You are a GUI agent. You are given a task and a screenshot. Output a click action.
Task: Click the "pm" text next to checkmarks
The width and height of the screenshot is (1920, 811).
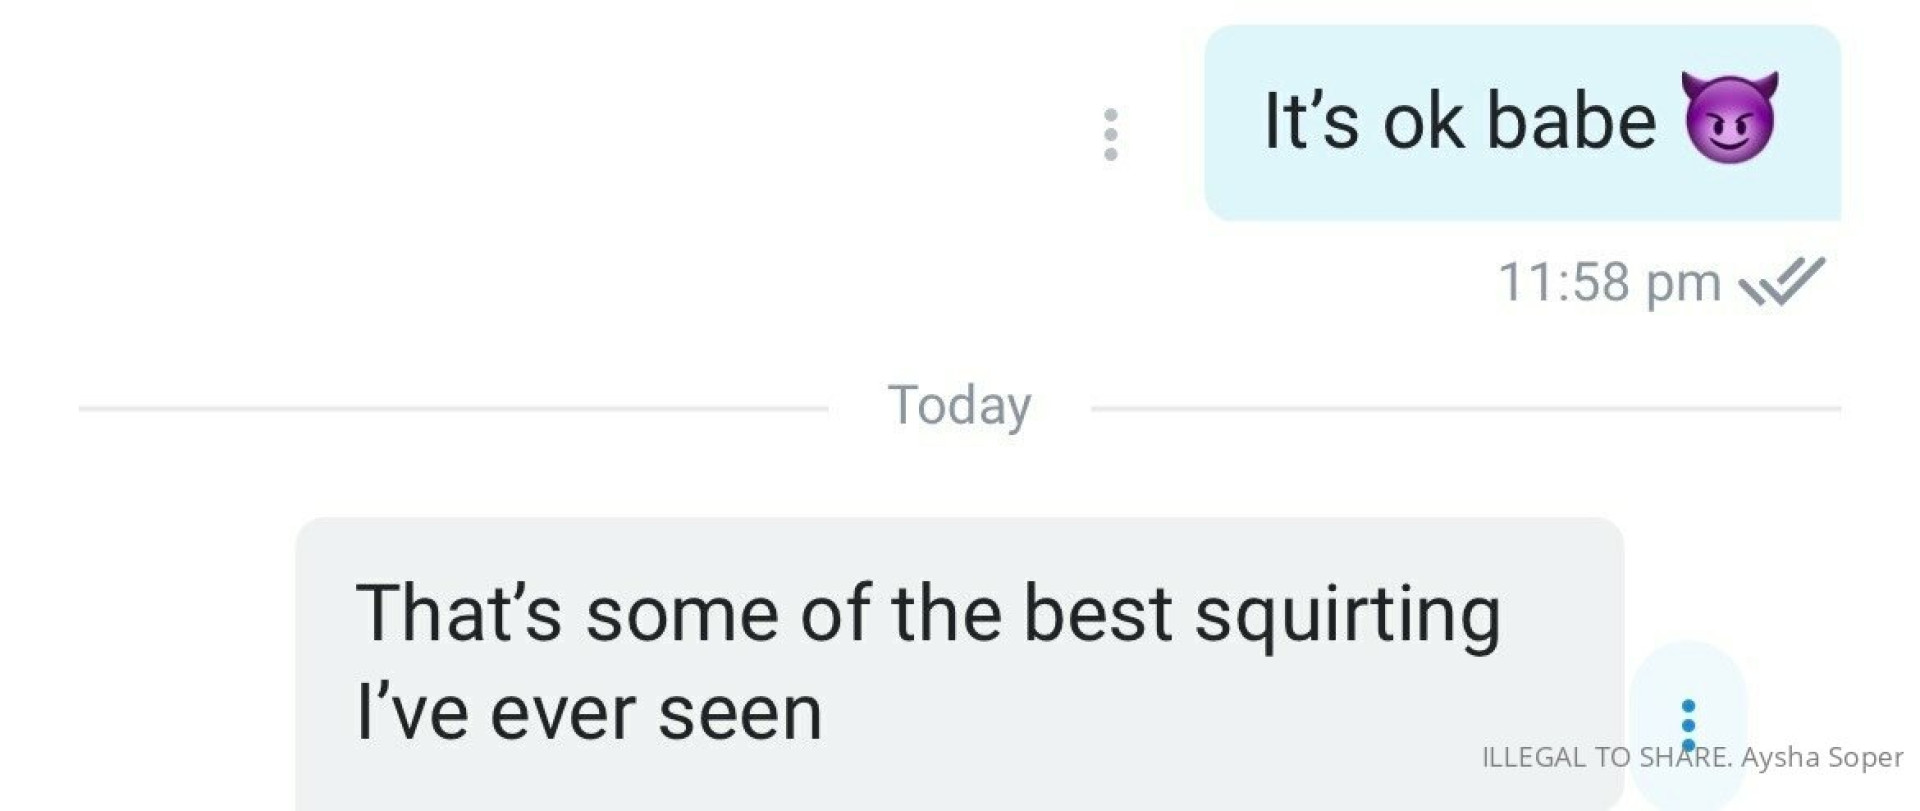[x=1683, y=285]
